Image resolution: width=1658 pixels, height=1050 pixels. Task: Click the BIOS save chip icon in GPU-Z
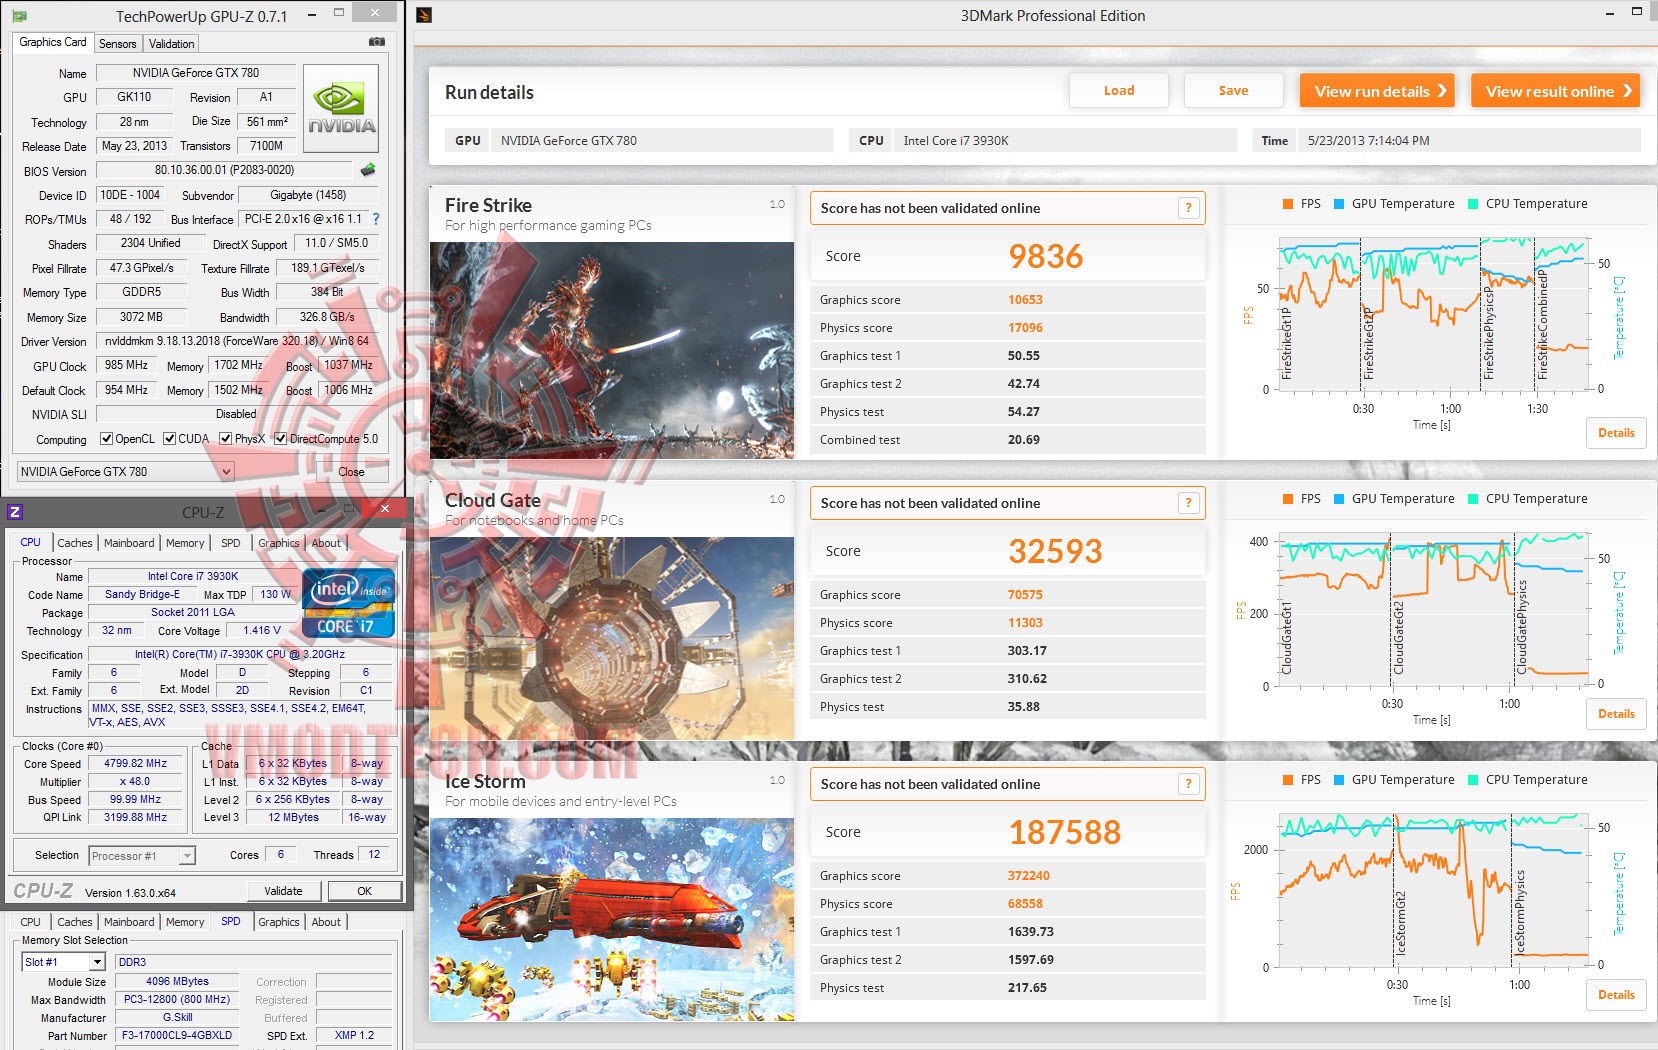(x=368, y=170)
